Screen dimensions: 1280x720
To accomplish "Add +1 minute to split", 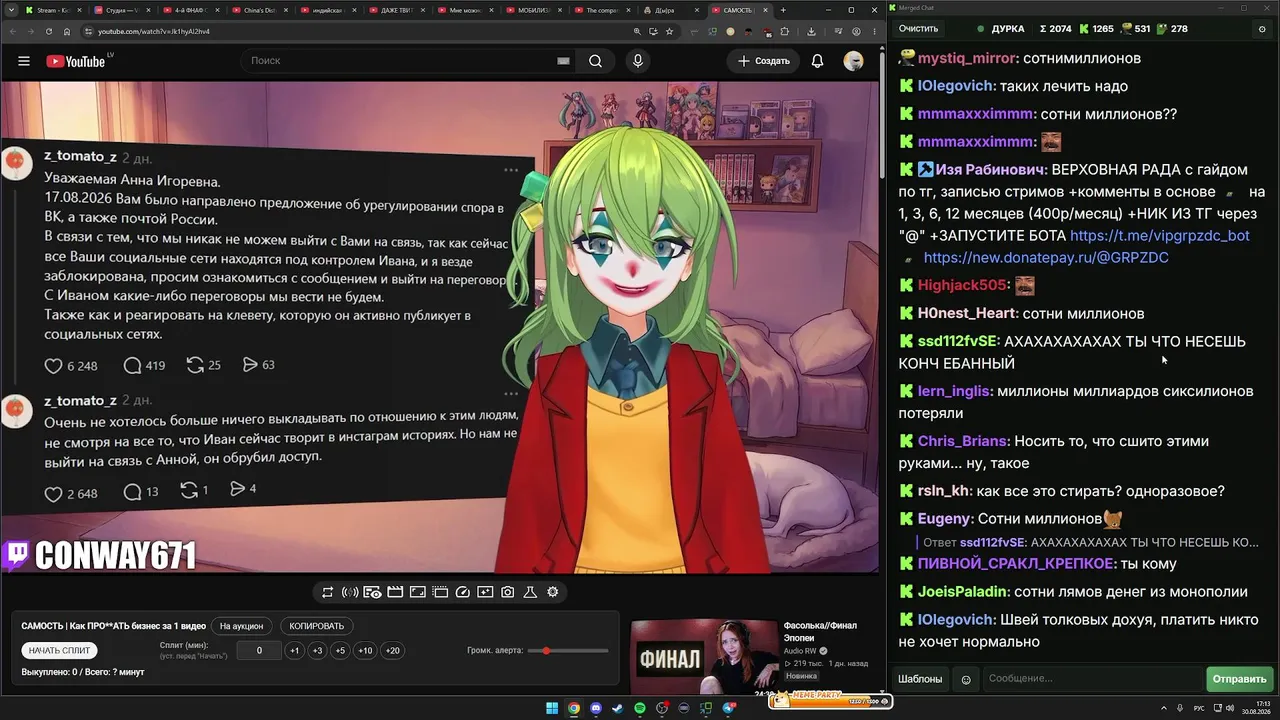I will coord(294,650).
